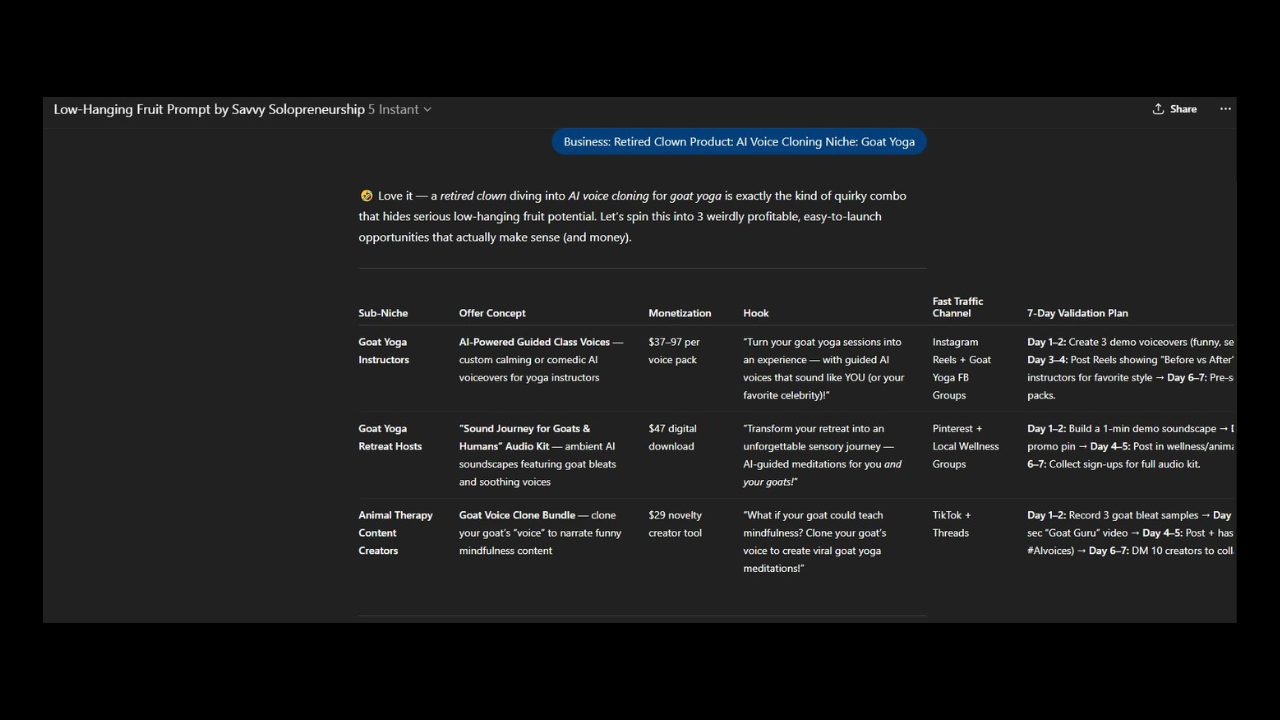Expand the 5 Instant model dropdown
Image resolution: width=1280 pixels, height=720 pixels.
[x=400, y=109]
